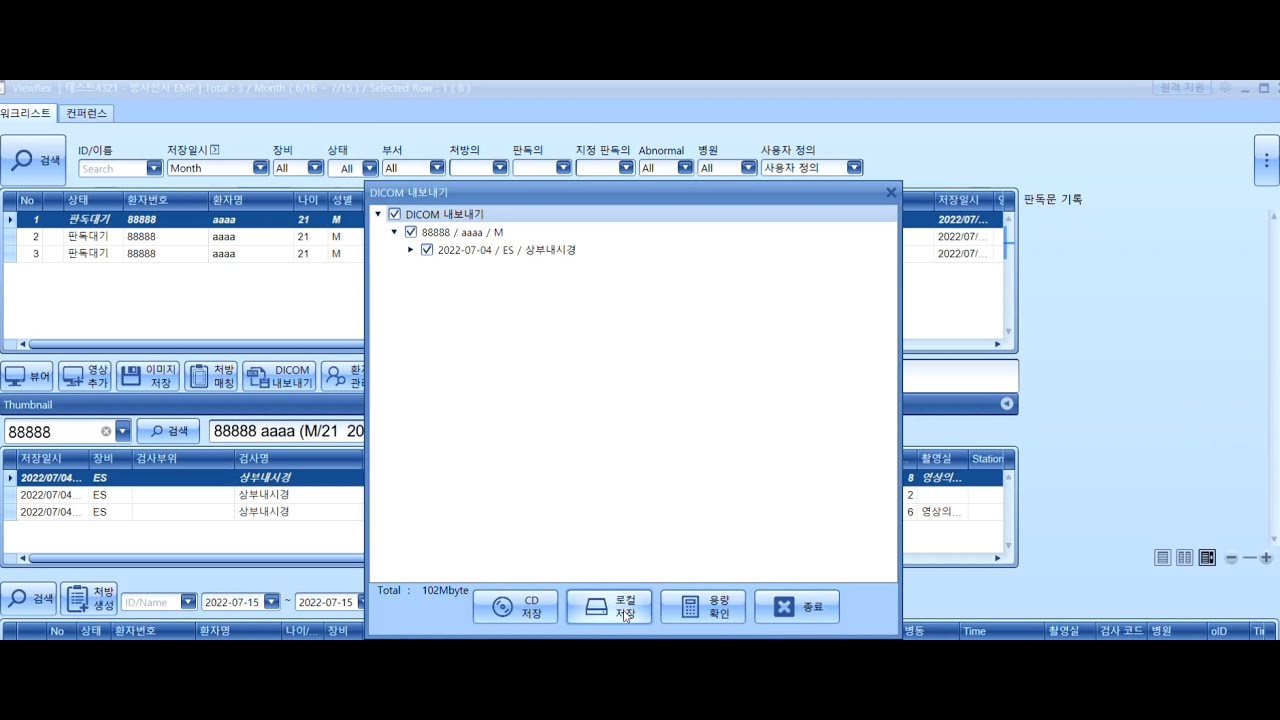Click the 영상 추가 toolbar icon
The image size is (1280, 720).
(85, 377)
